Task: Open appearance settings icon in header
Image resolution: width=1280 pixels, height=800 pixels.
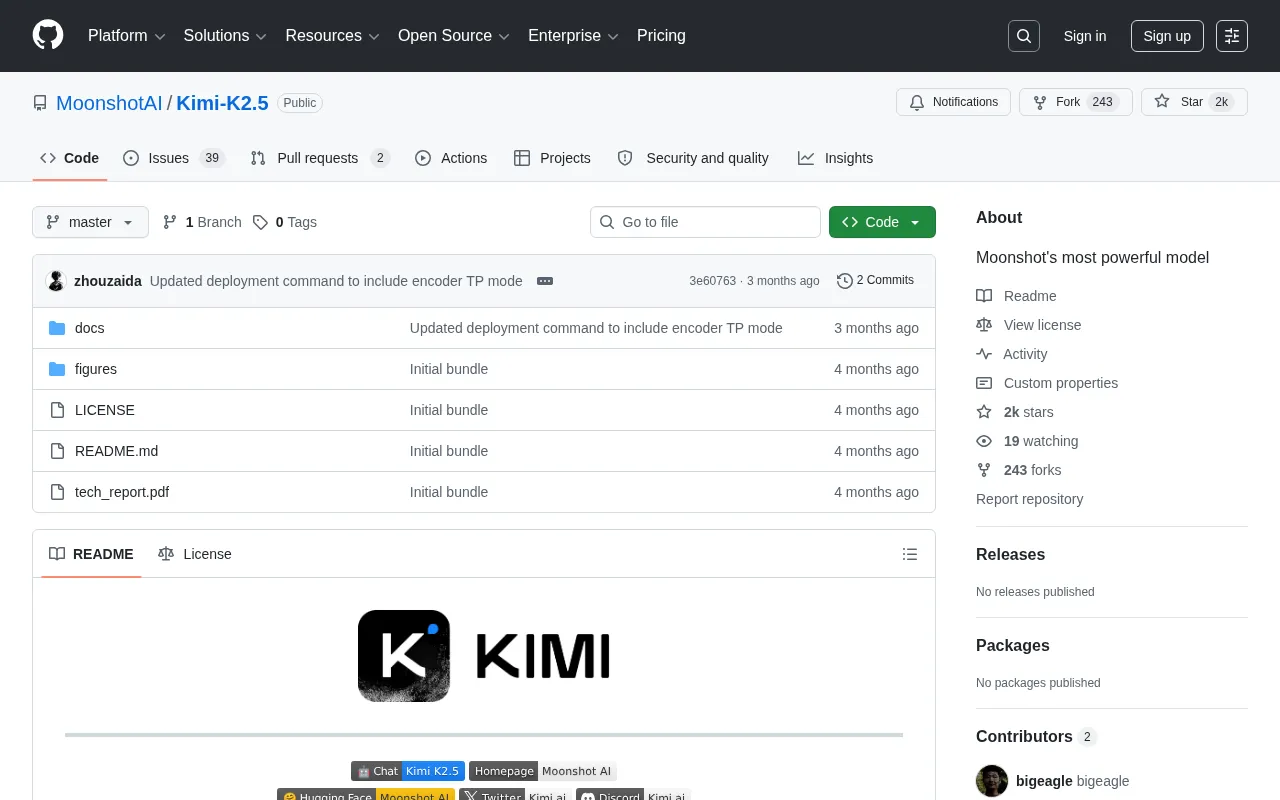Action: (1232, 36)
